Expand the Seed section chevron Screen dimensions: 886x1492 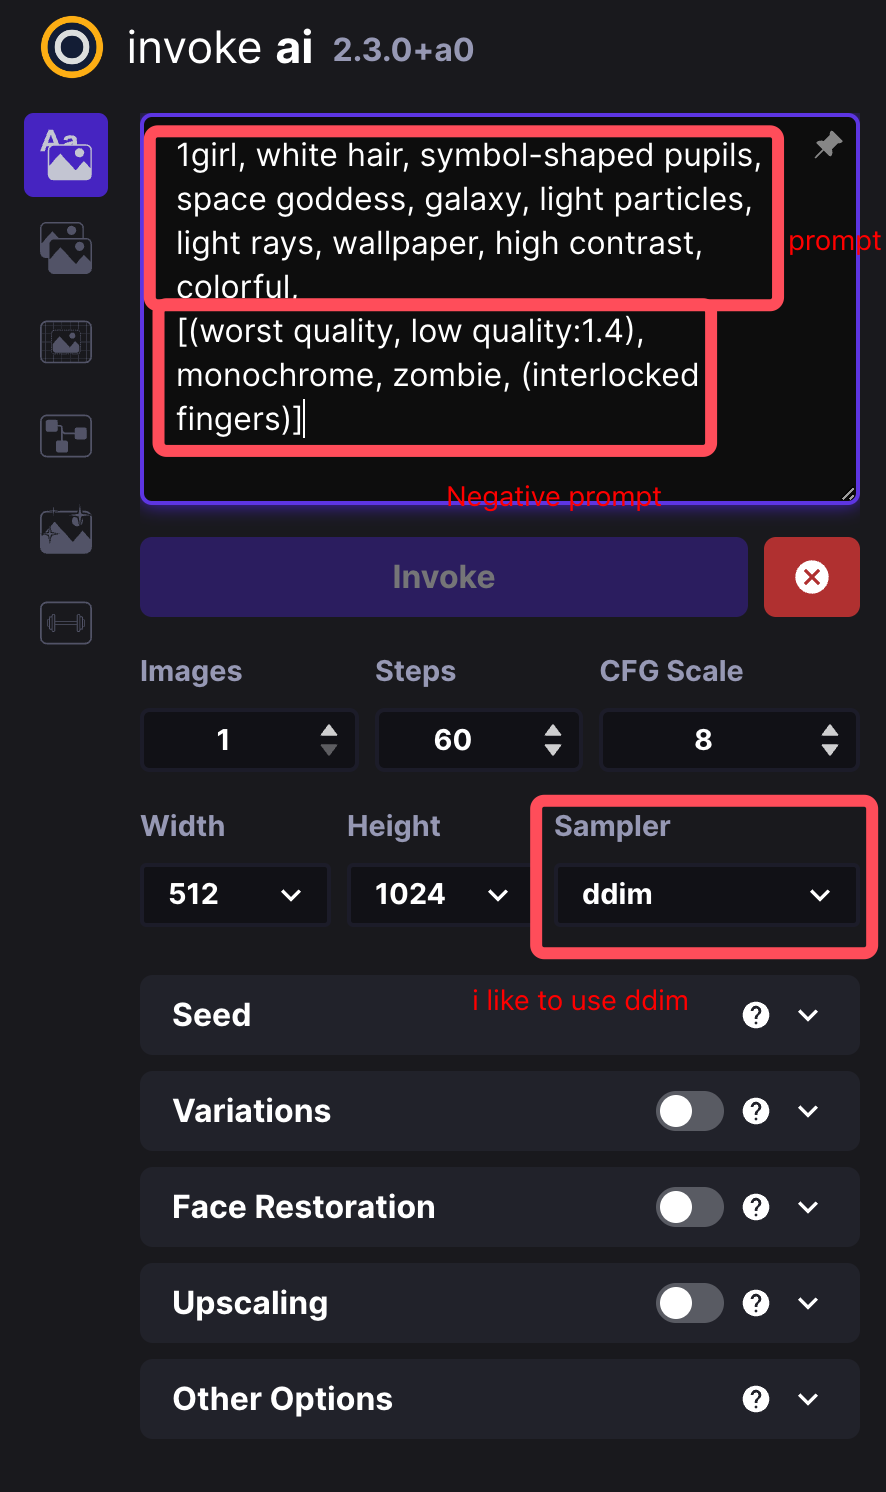coord(808,1015)
